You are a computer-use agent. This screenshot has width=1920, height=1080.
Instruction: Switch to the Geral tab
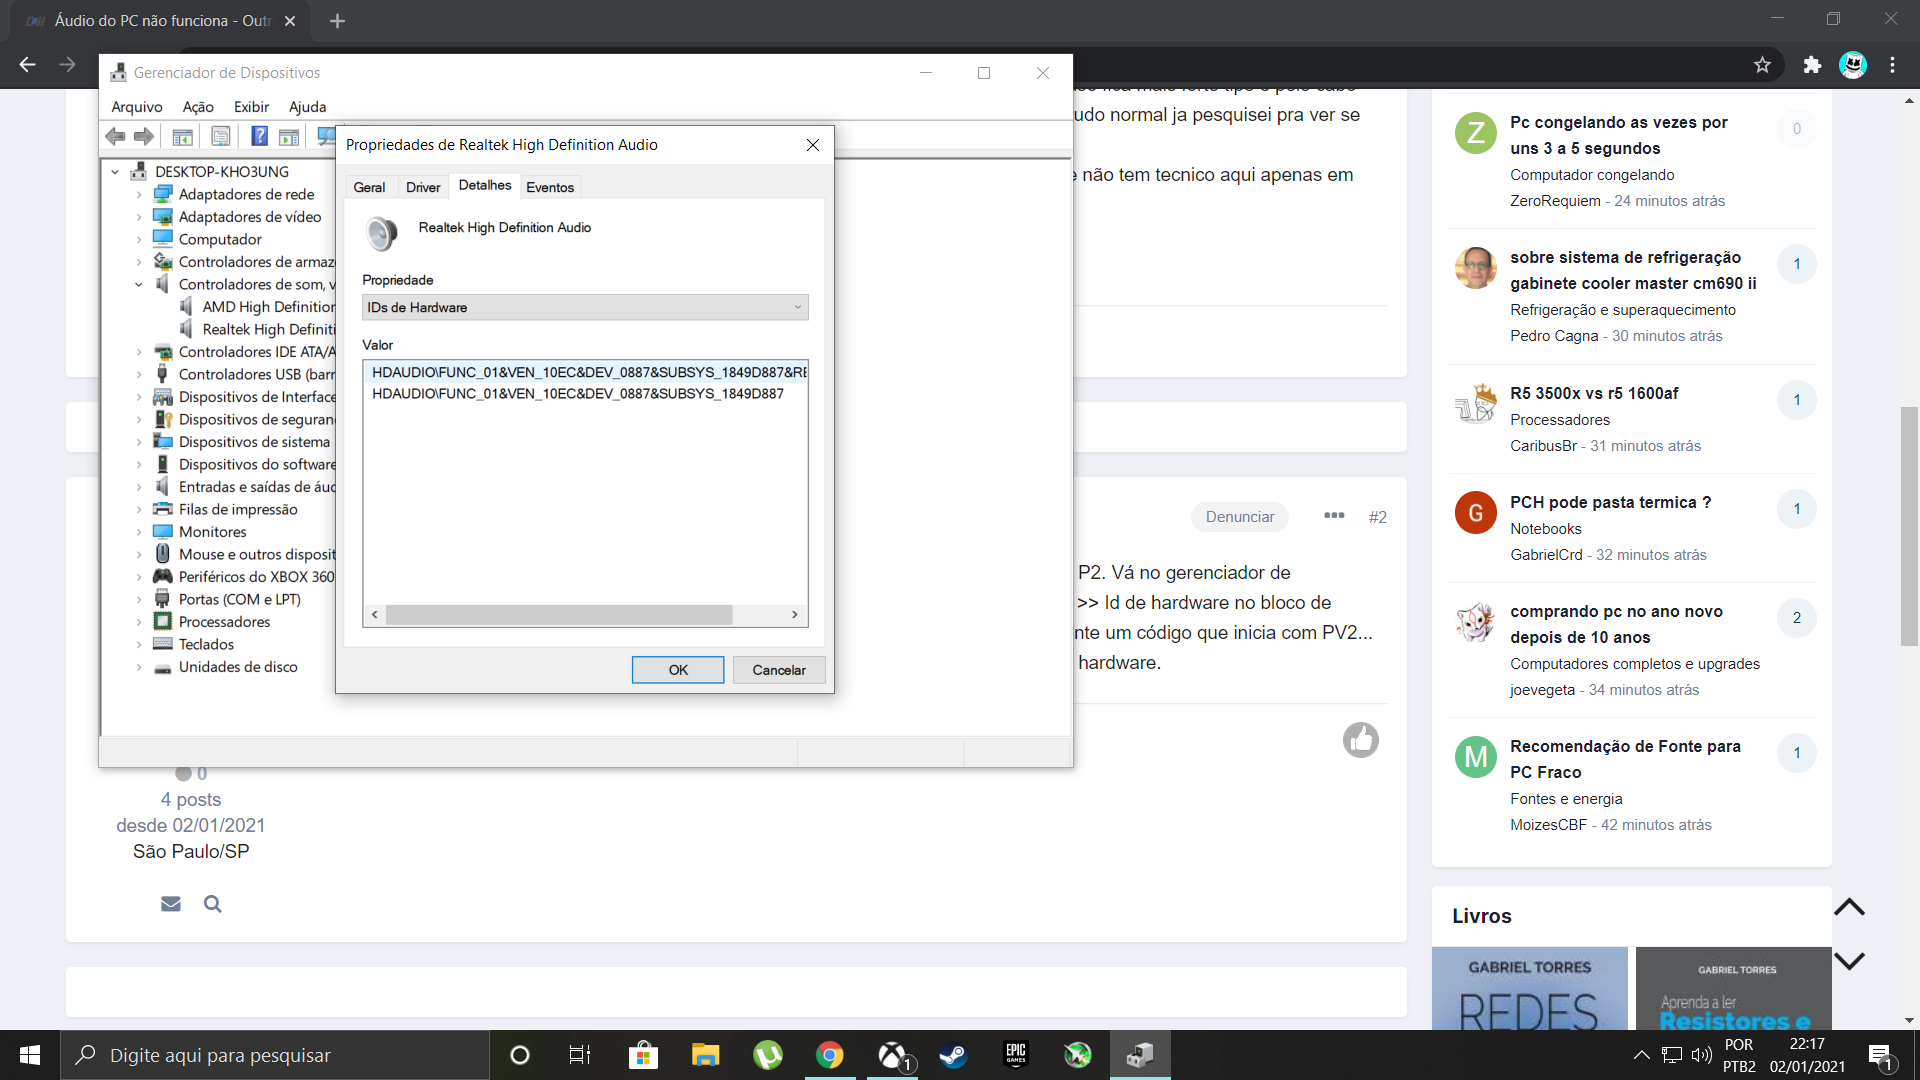coord(369,187)
